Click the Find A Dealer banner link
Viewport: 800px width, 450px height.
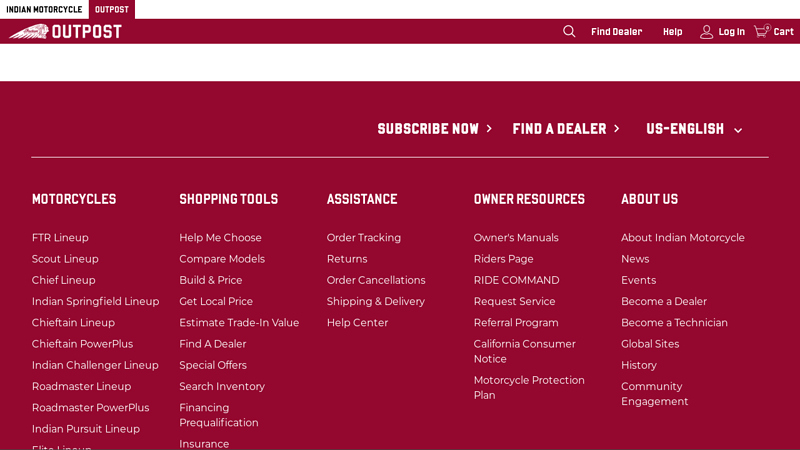(566, 129)
